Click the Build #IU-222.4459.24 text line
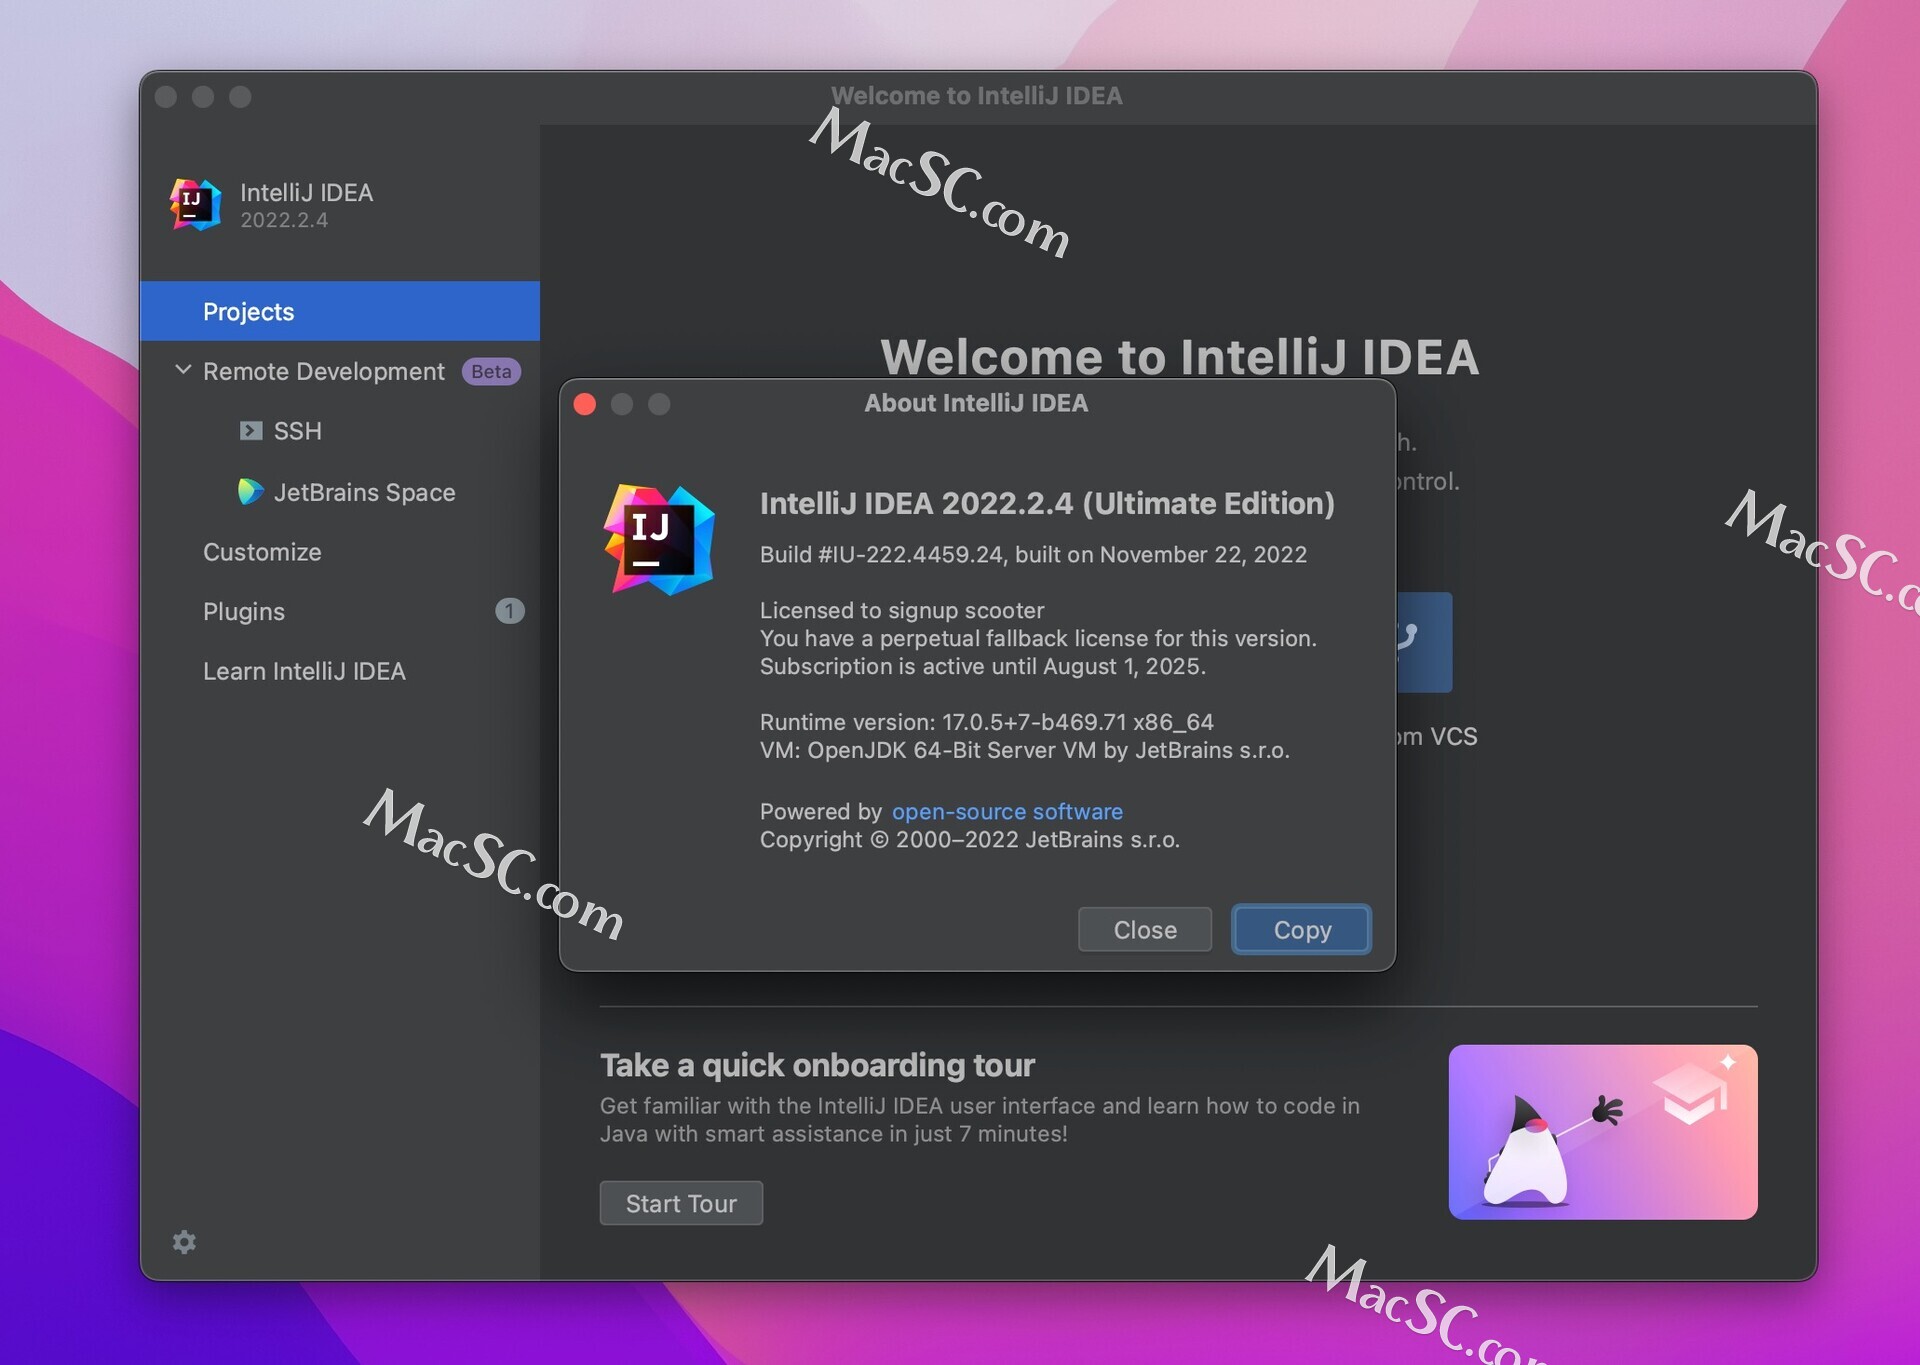This screenshot has width=1920, height=1365. pos(1033,555)
